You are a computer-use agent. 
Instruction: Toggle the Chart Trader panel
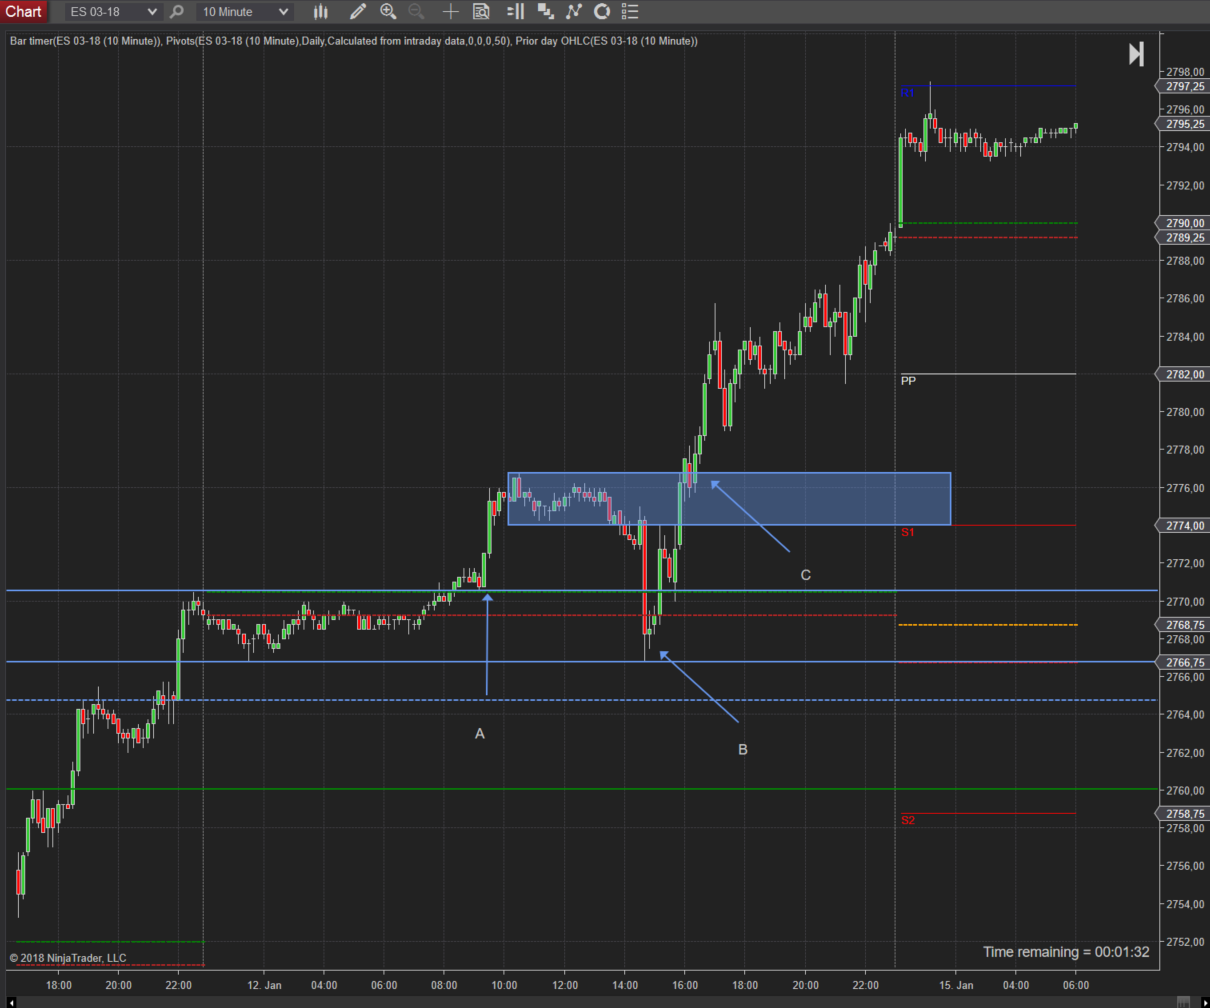(x=515, y=12)
